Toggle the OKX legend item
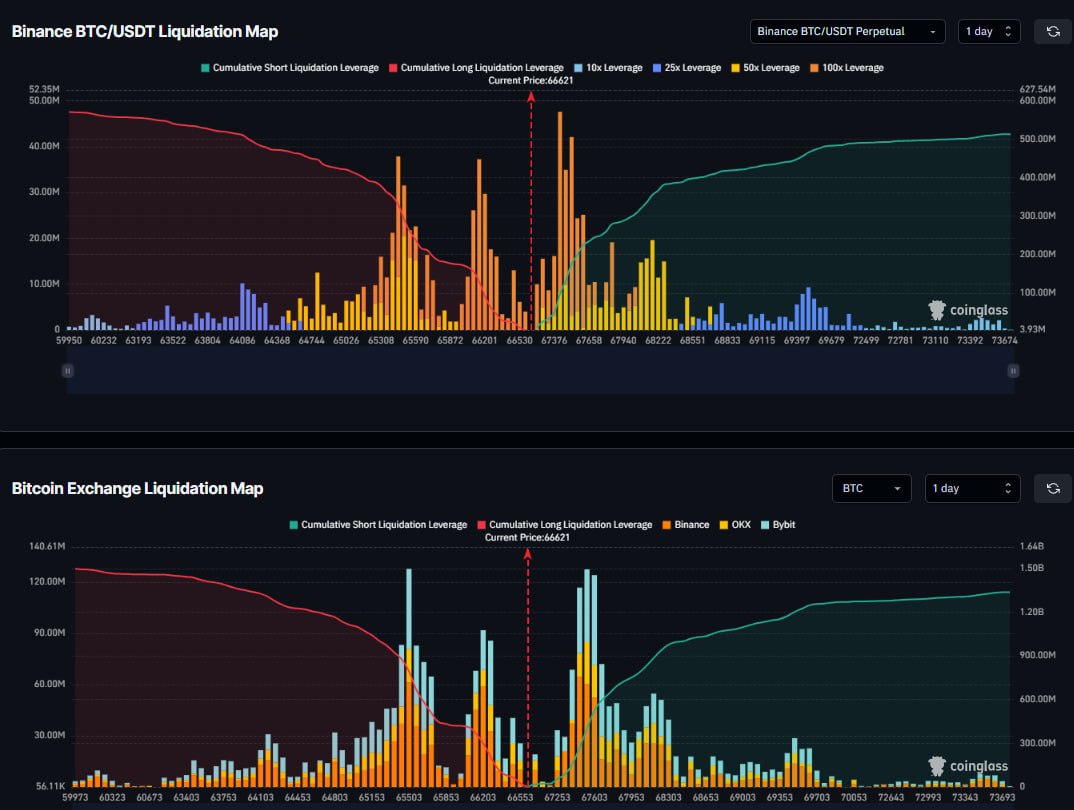This screenshot has width=1074, height=810. coord(740,525)
